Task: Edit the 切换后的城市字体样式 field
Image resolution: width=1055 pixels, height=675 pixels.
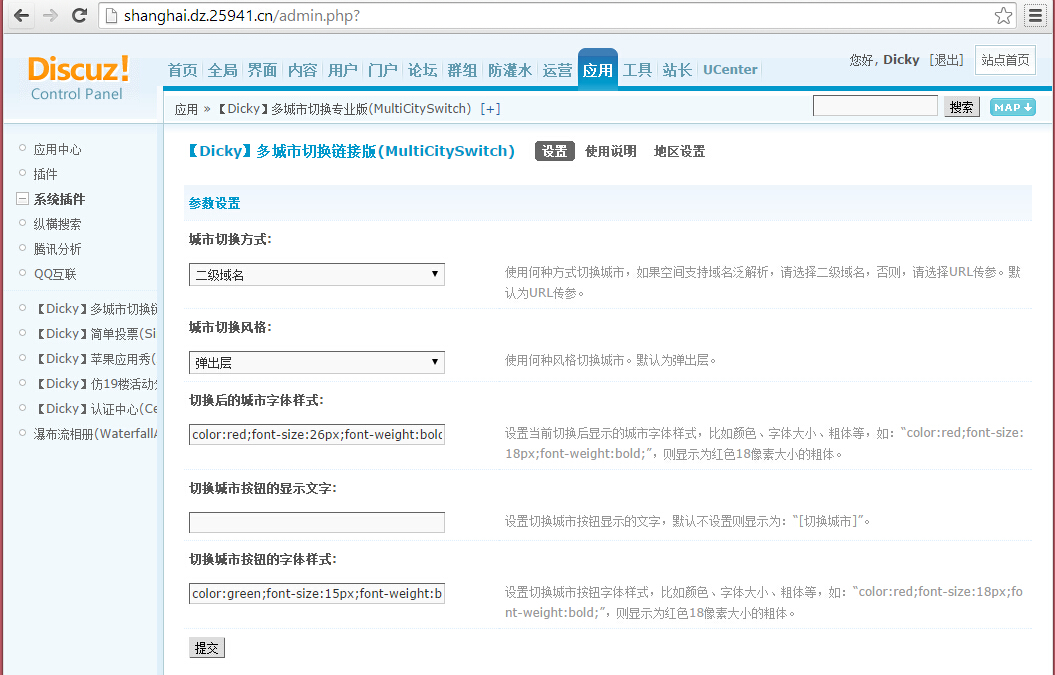Action: pos(317,434)
